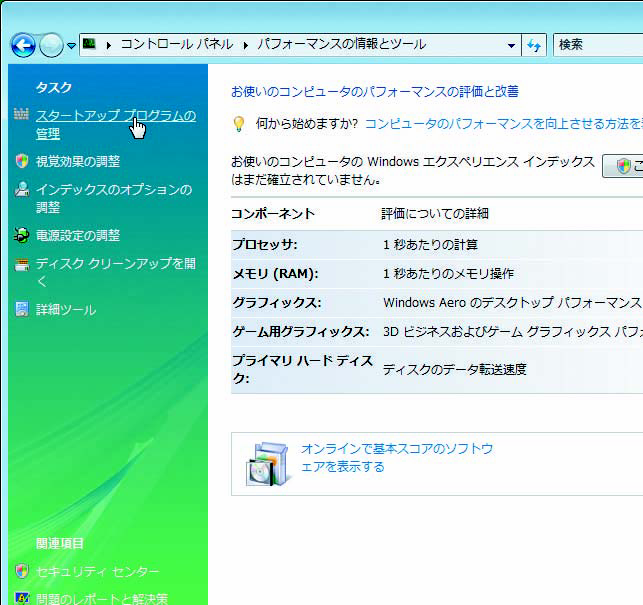
Task: Open 問題のレポートと解決策 related link
Action: click(x=102, y=599)
